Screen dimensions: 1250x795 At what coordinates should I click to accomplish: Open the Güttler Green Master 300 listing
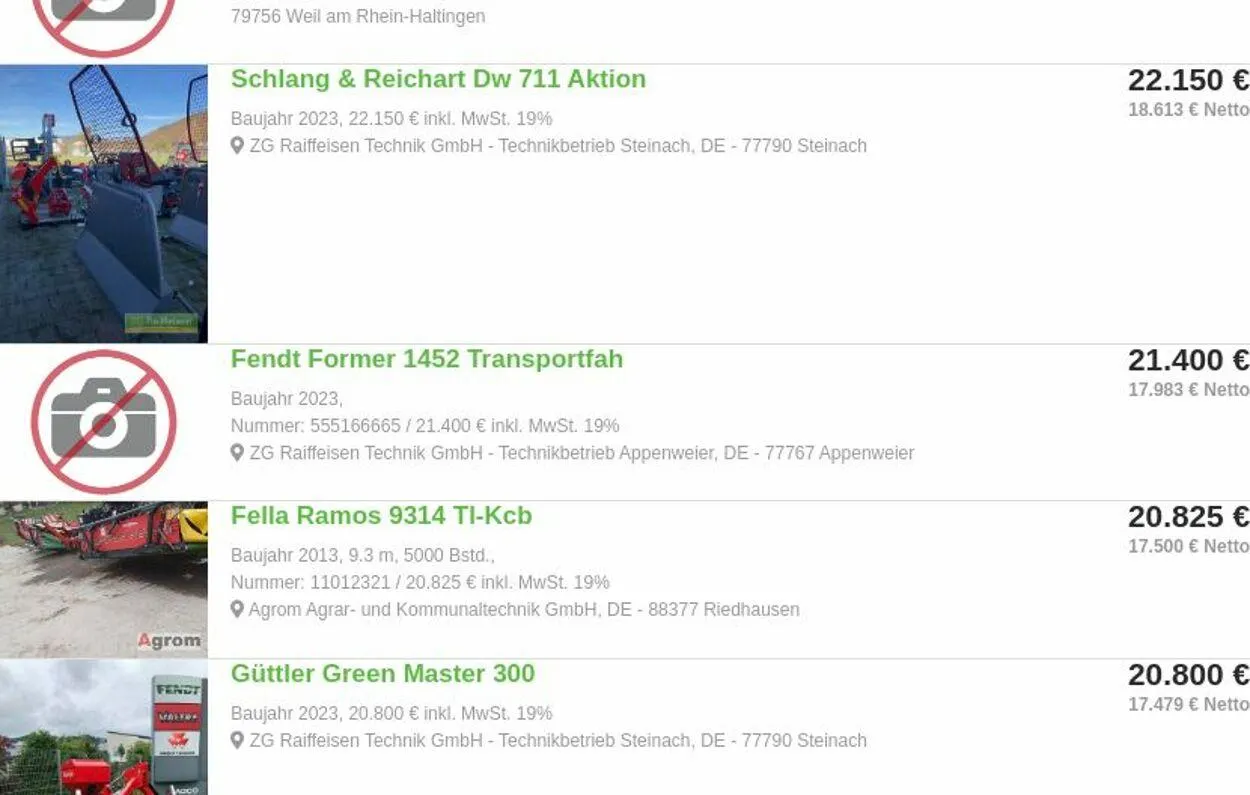pyautogui.click(x=382, y=674)
